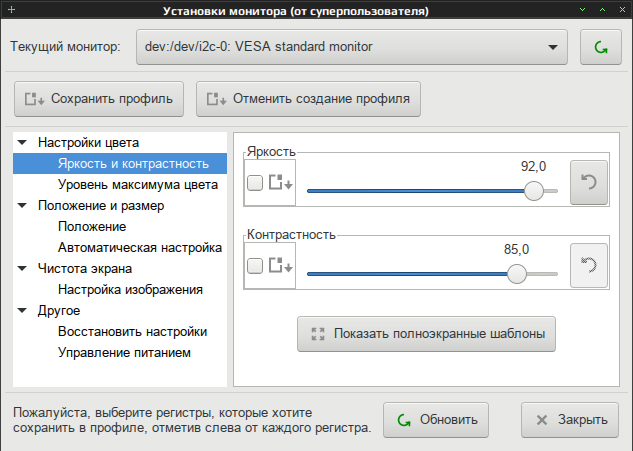The image size is (633, 451).
Task: Click the Закрыть button
Action: (x=570, y=420)
